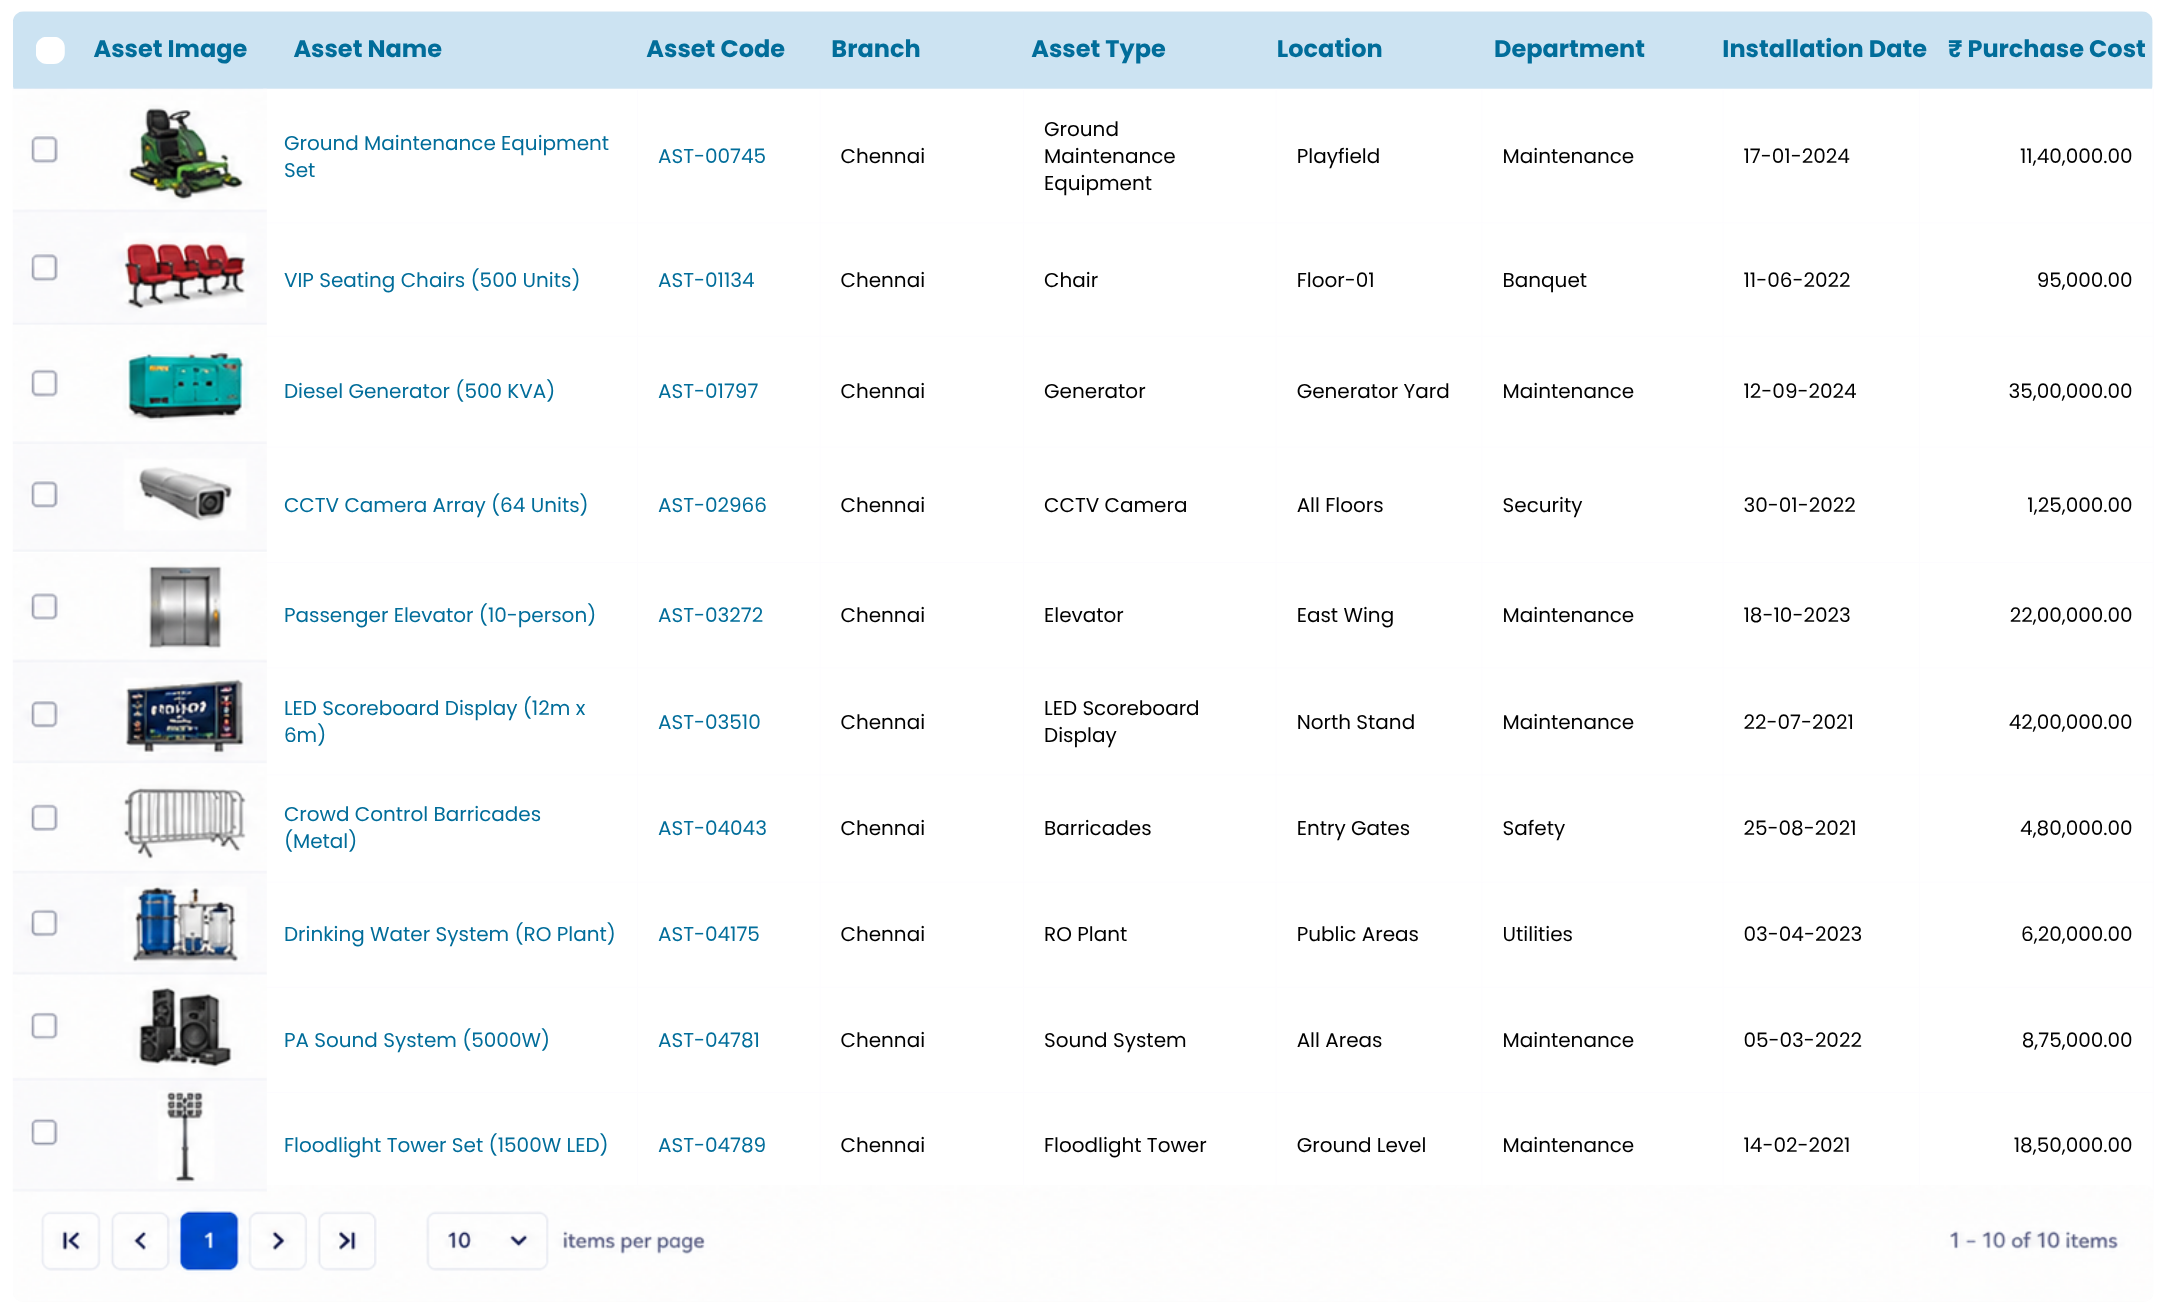The width and height of the screenshot is (2166, 1311).
Task: Sort by the Purchase Cost column
Action: coord(2046,49)
